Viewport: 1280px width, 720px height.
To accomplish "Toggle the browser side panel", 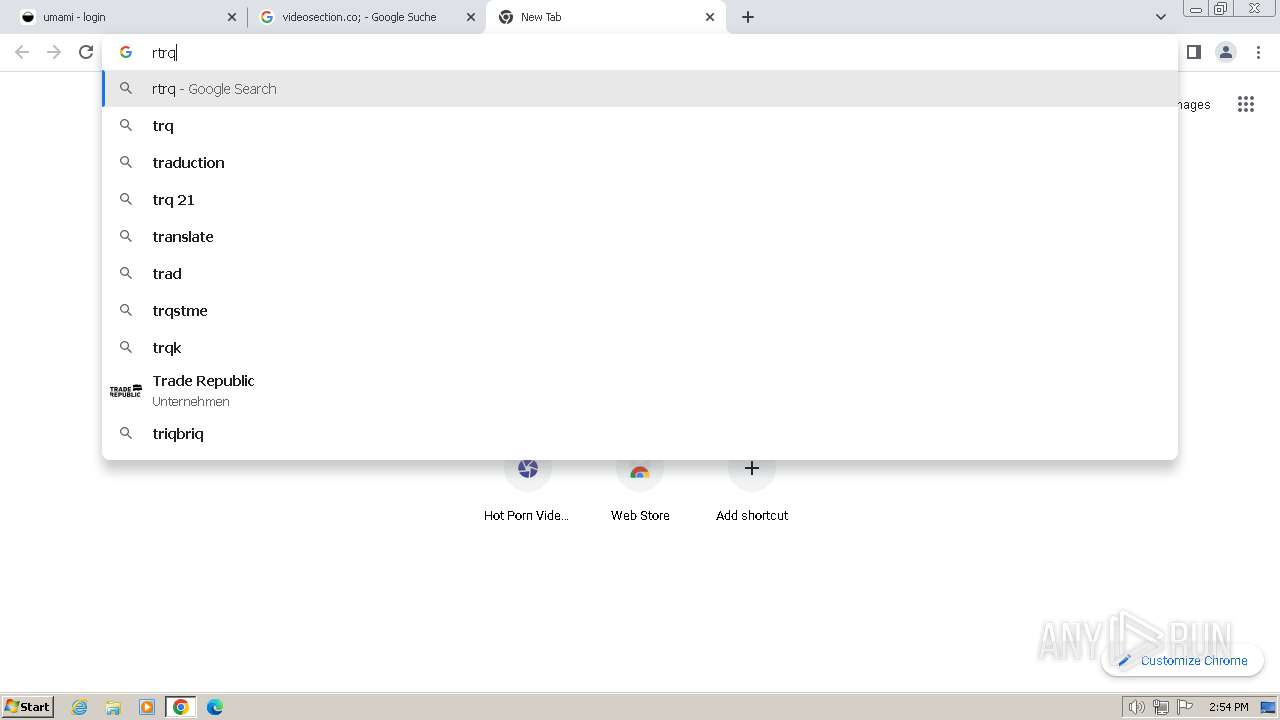I will click(1194, 52).
